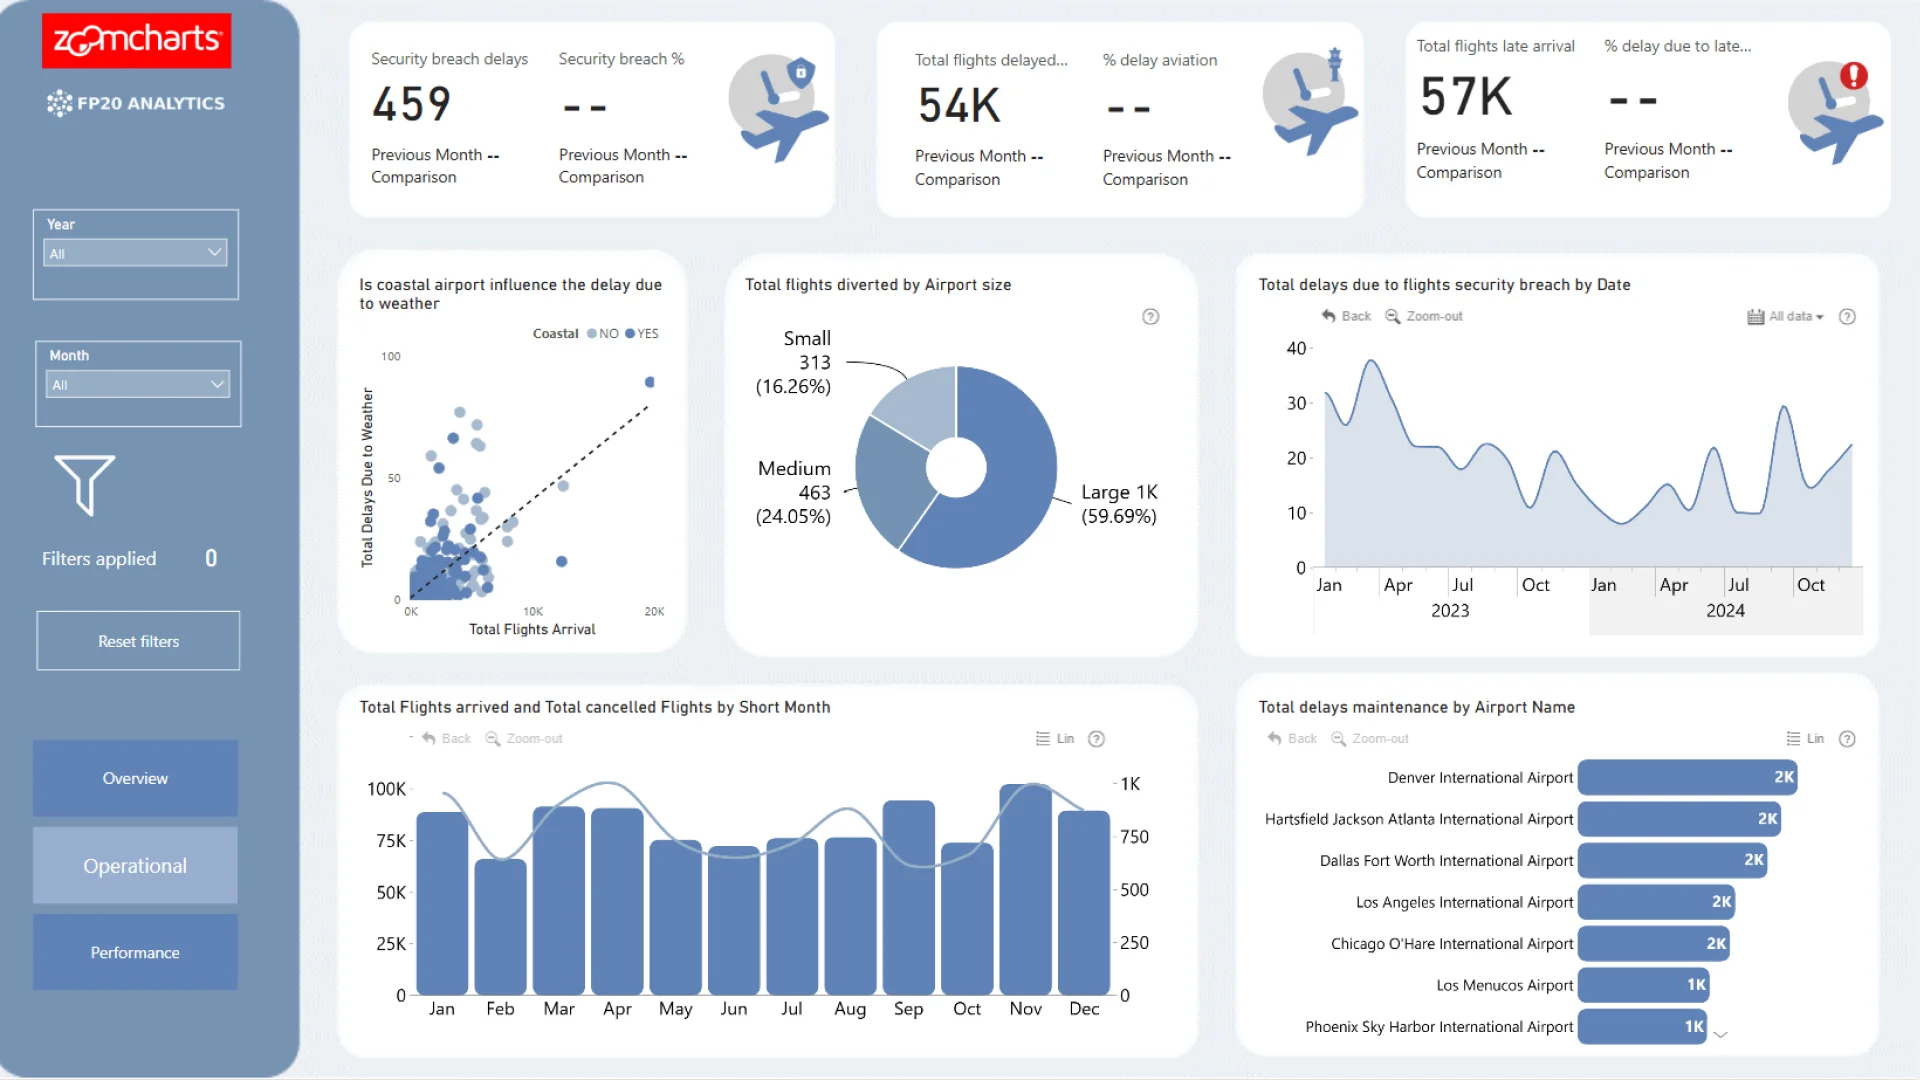Image resolution: width=1920 pixels, height=1080 pixels.
Task: Click Back arrow on security breach date chart
Action: click(1346, 316)
